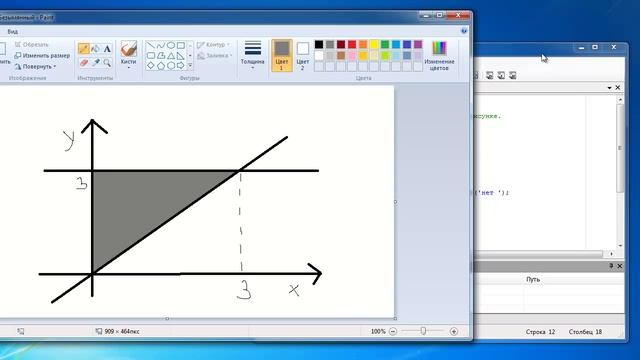Activate Цвет 2 background color button
Image resolution: width=640 pixels, height=360 pixels.
pos(302,56)
